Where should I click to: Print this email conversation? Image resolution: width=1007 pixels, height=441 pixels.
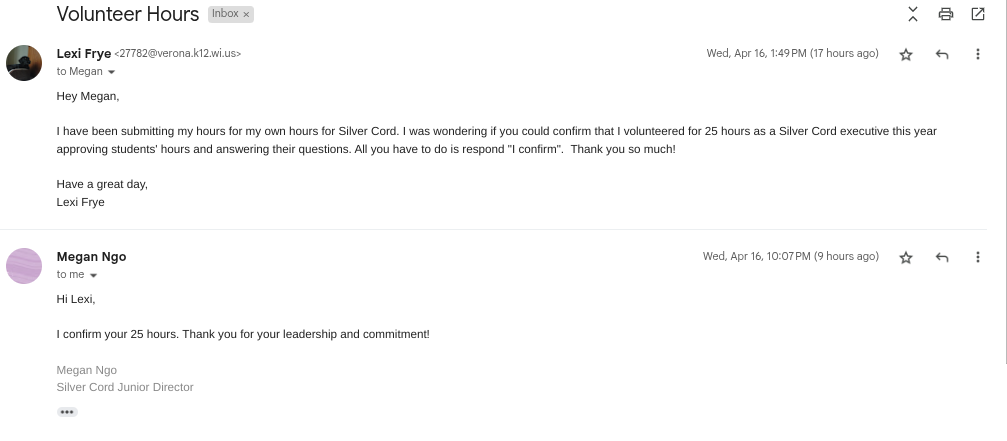pyautogui.click(x=945, y=14)
